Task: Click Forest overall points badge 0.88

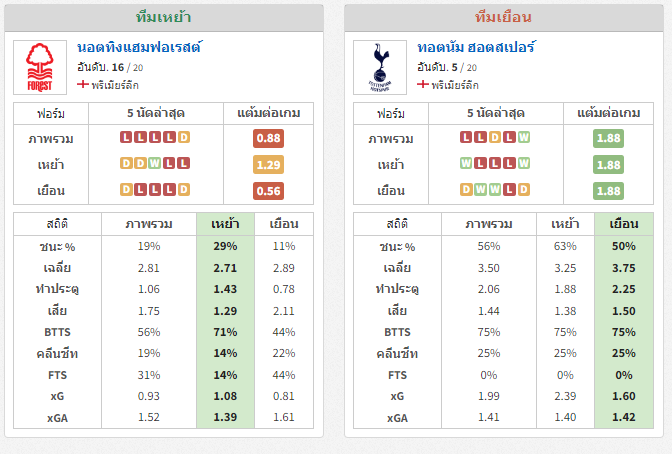Action: (x=268, y=138)
